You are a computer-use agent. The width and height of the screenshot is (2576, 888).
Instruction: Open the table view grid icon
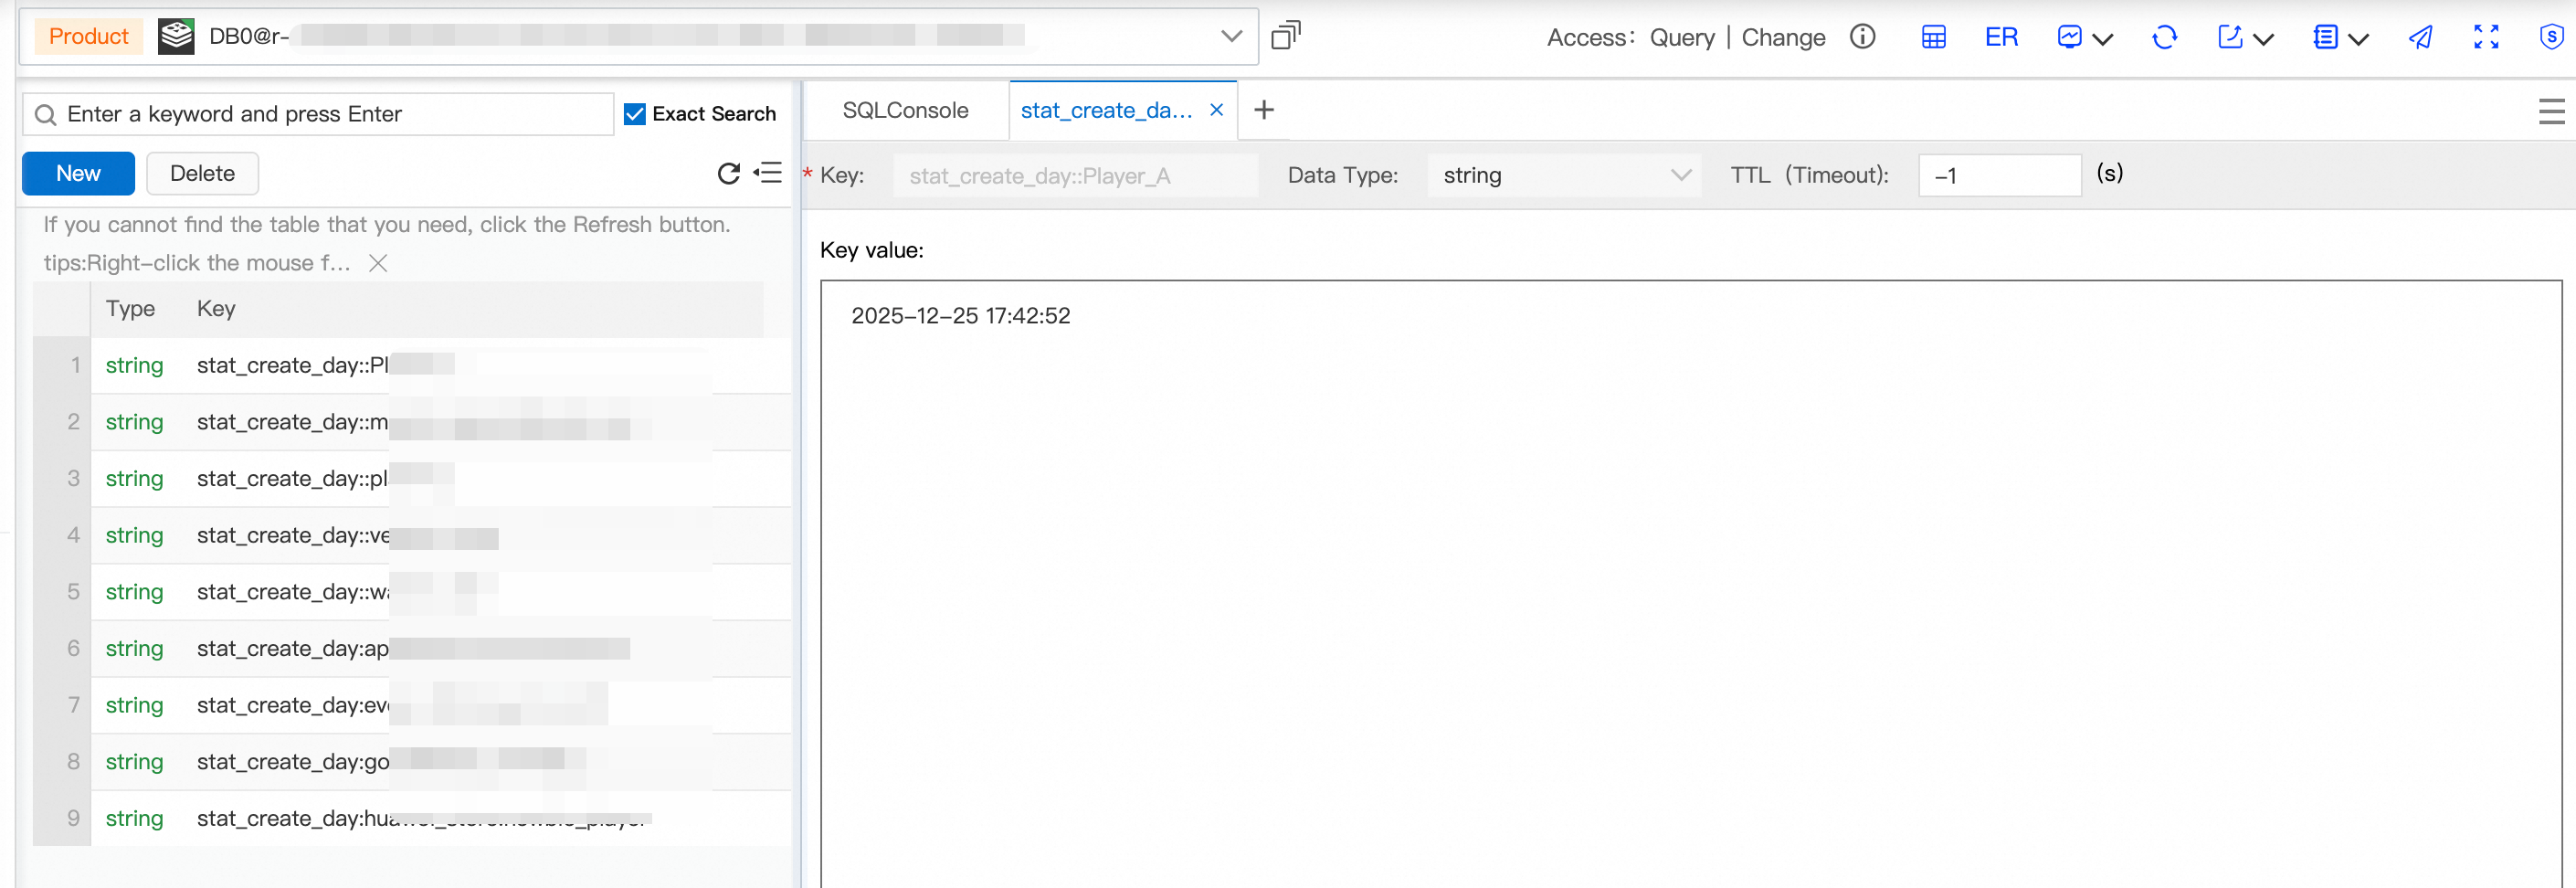pos(1933,38)
